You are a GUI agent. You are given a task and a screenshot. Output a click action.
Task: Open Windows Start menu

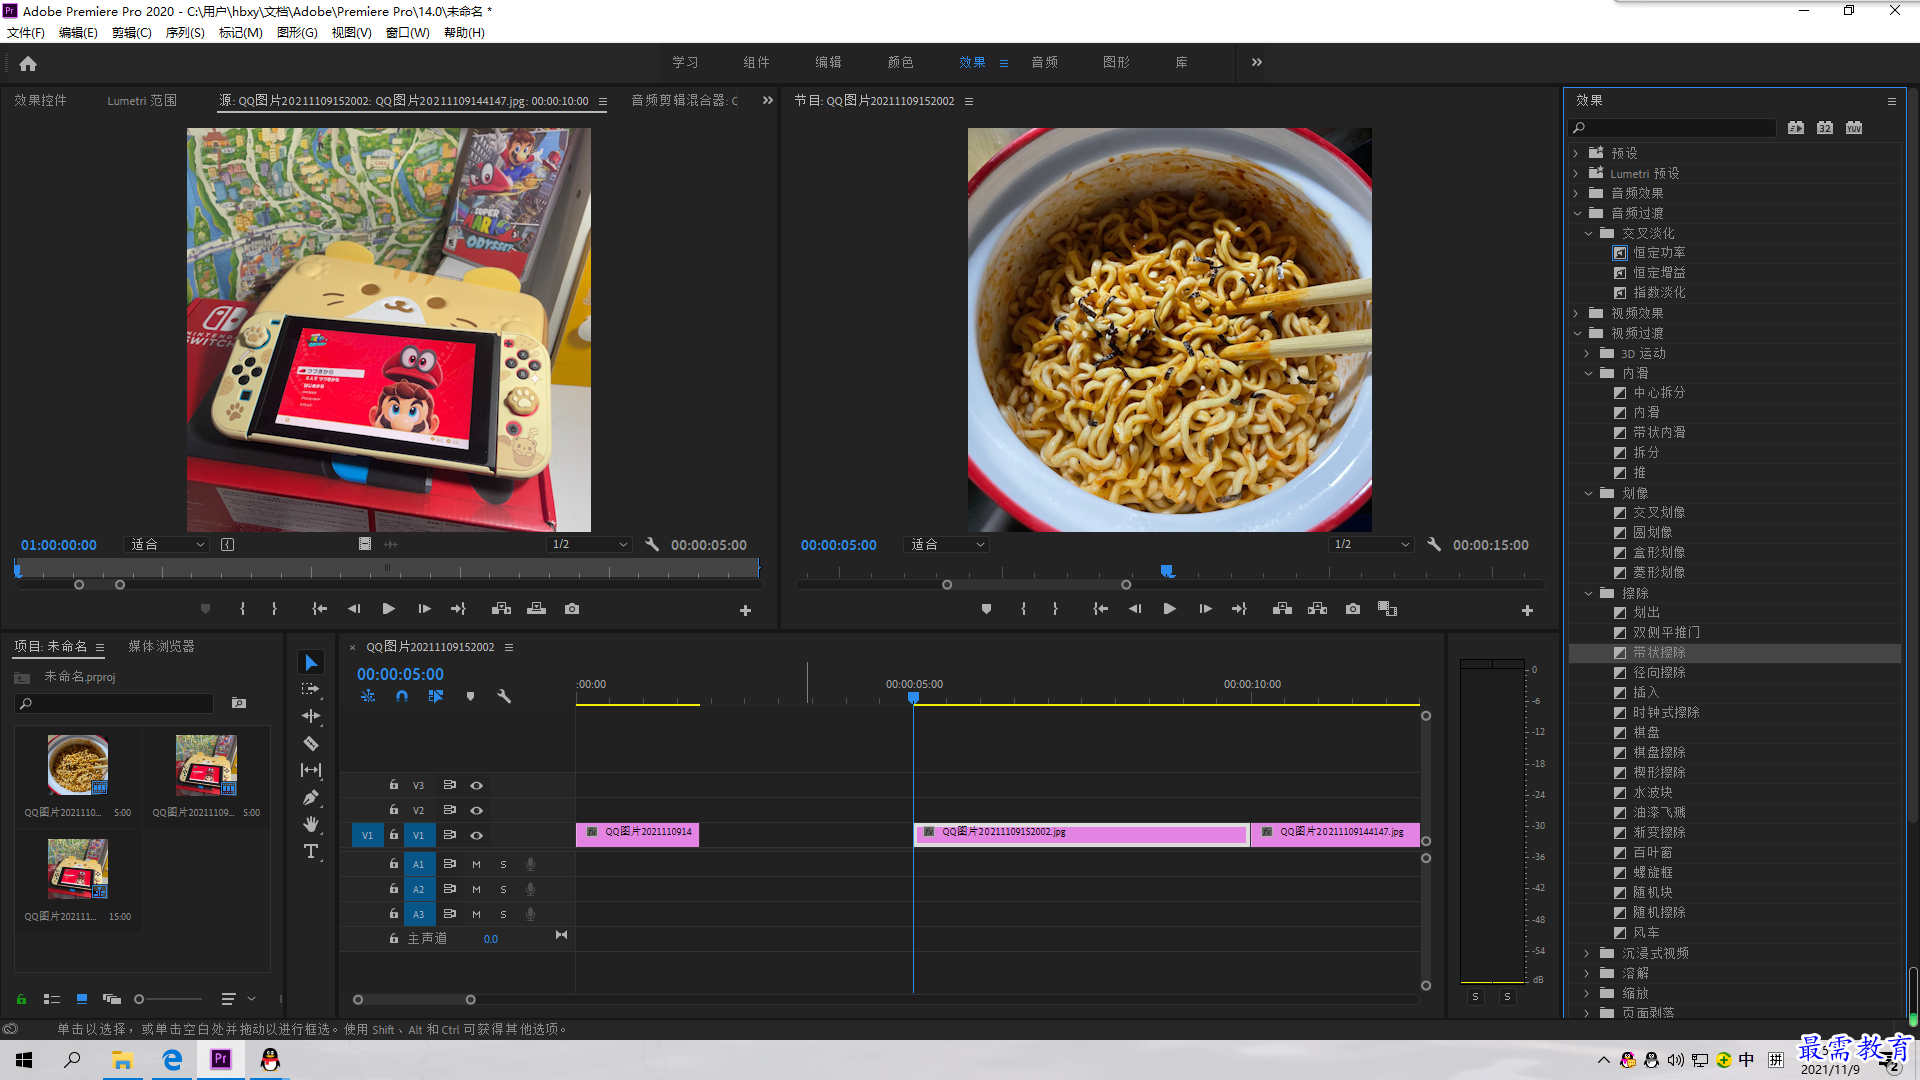tap(24, 1060)
